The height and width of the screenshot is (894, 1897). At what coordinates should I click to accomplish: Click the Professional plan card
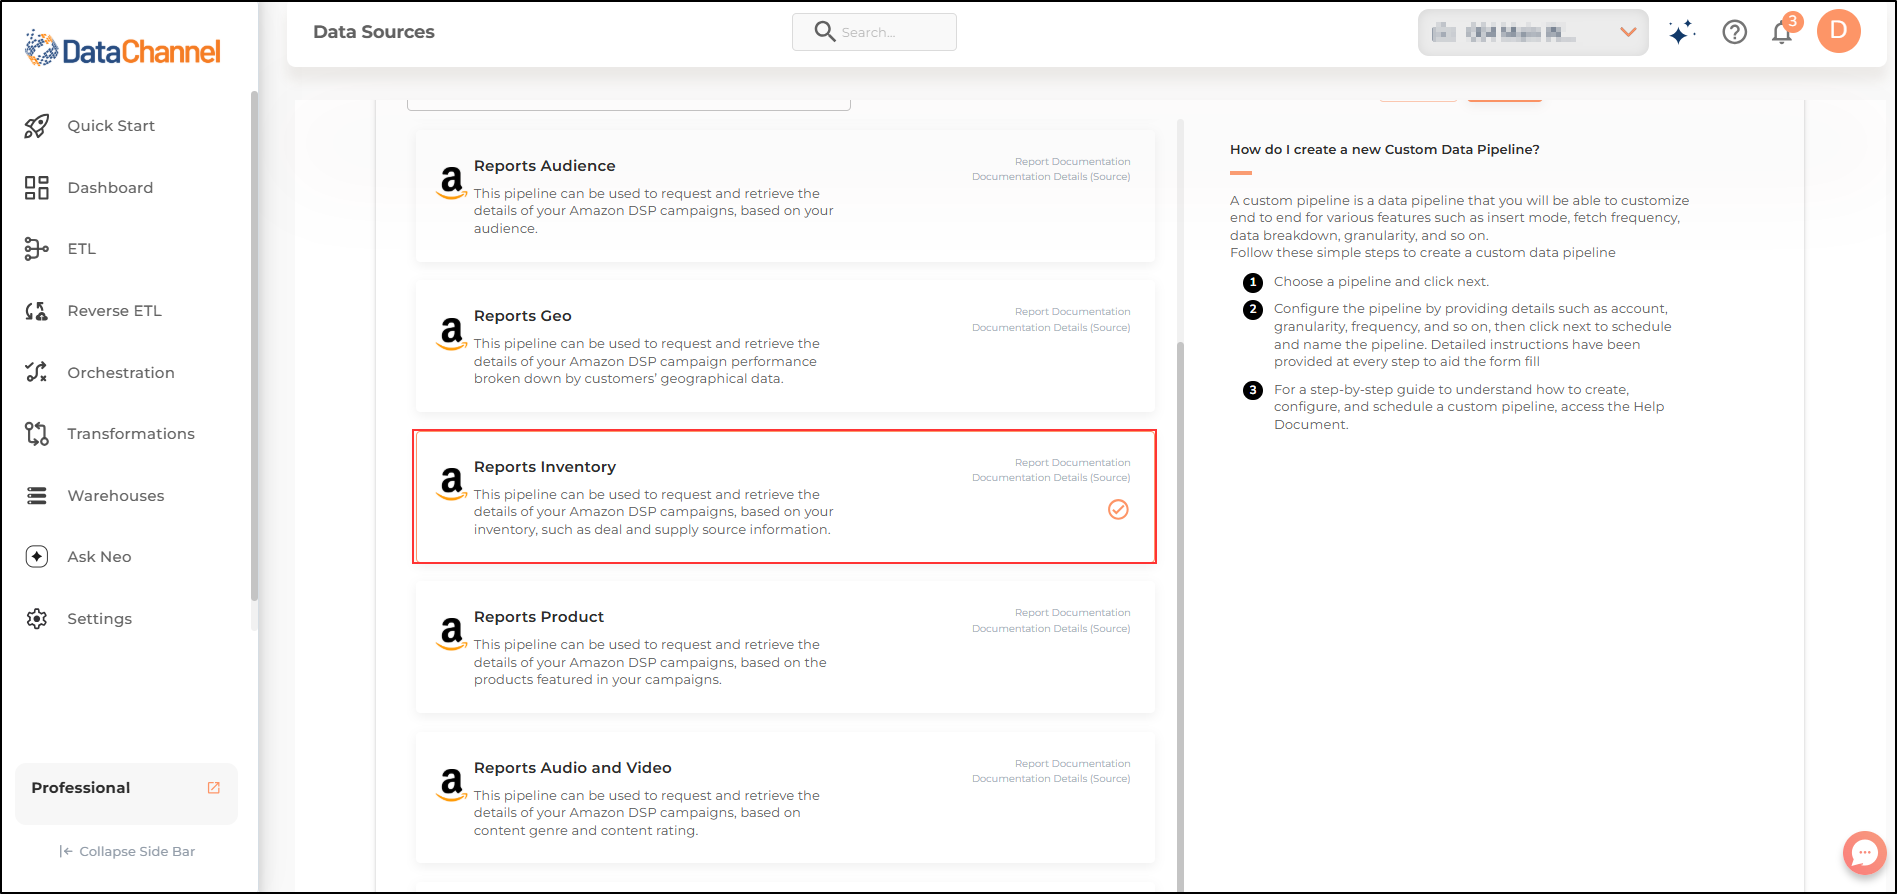[126, 794]
